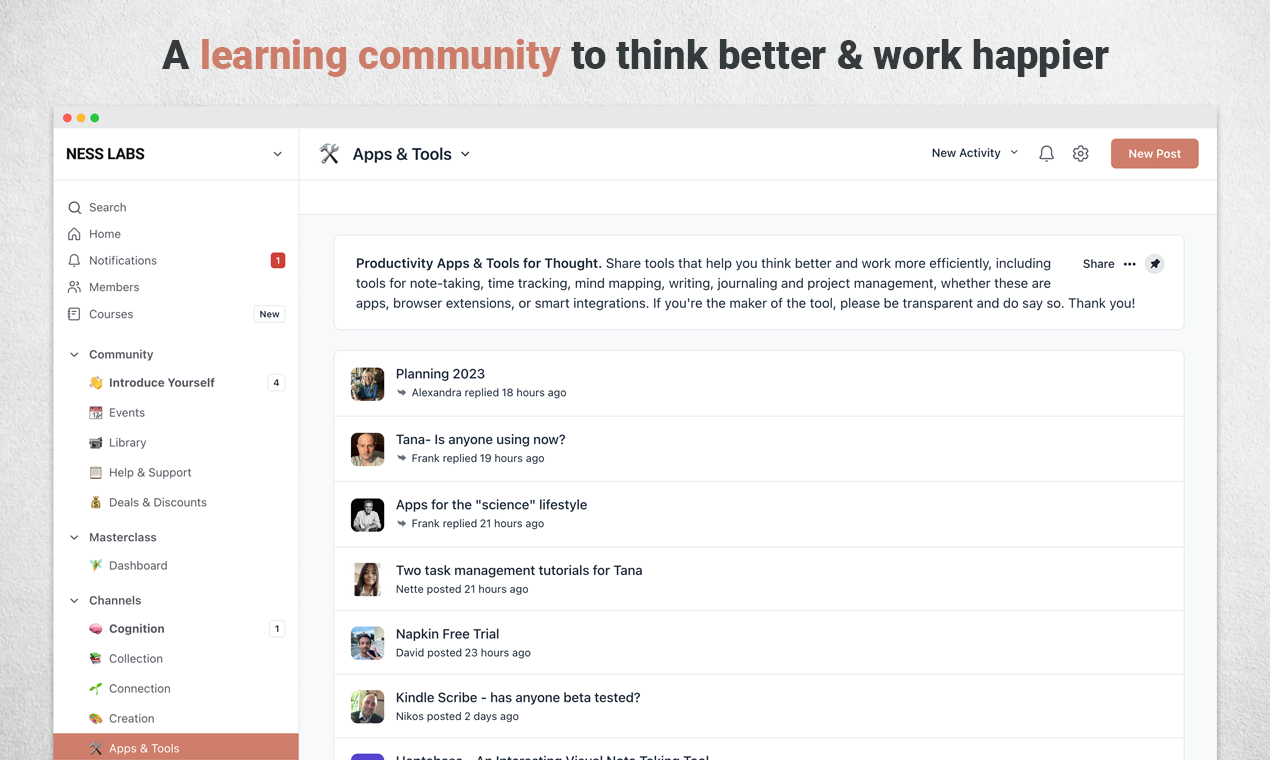
Task: Click the avatar on the Tana- Is anyone using post
Action: [x=367, y=449]
